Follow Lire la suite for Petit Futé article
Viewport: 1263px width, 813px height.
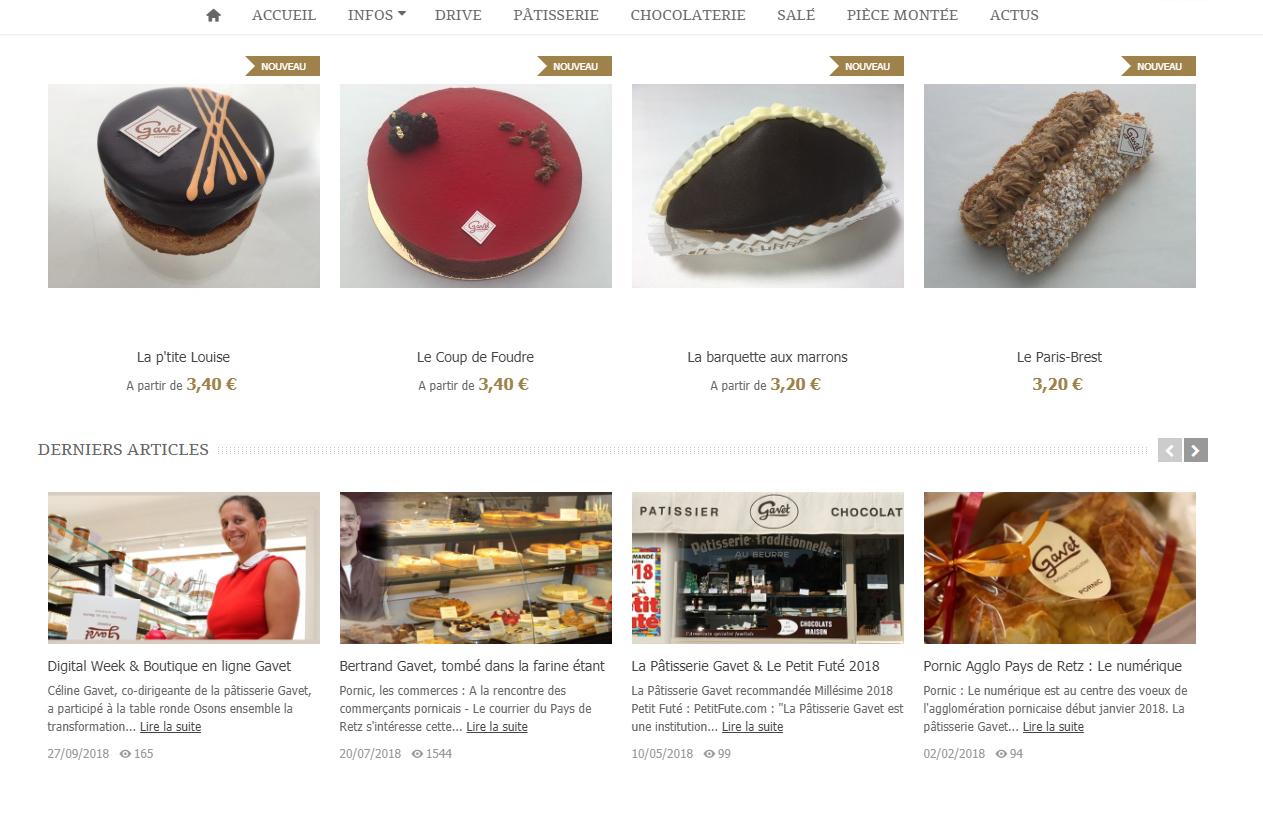coord(752,727)
